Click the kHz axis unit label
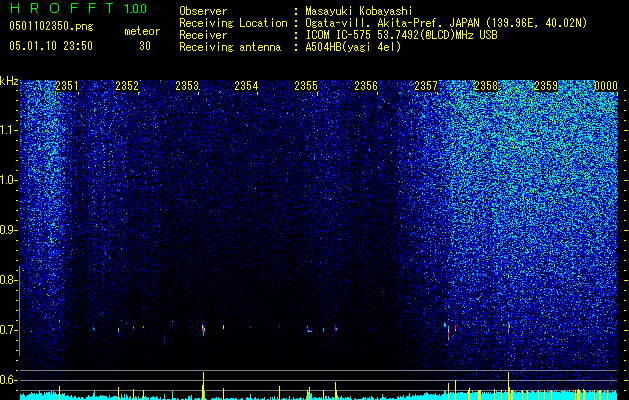This screenshot has height=400, width=629. 9,81
